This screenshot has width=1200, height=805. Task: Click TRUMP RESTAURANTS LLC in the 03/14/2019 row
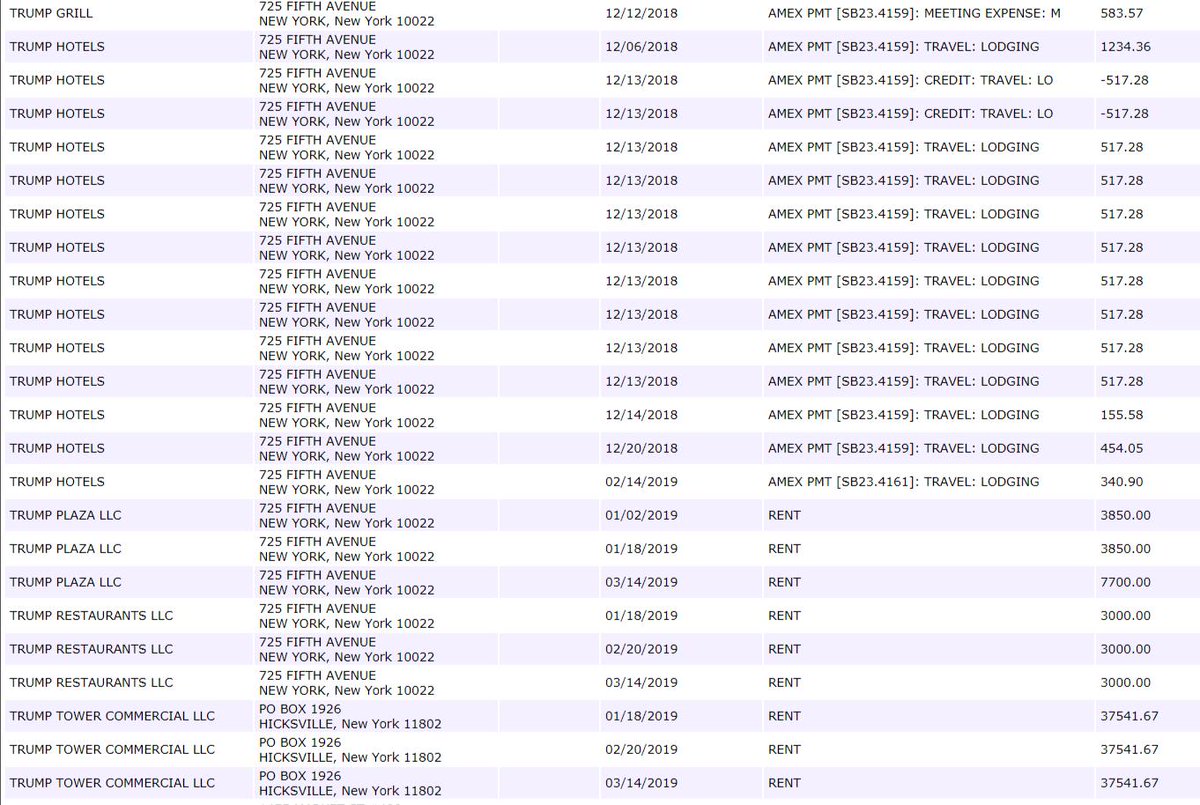91,683
